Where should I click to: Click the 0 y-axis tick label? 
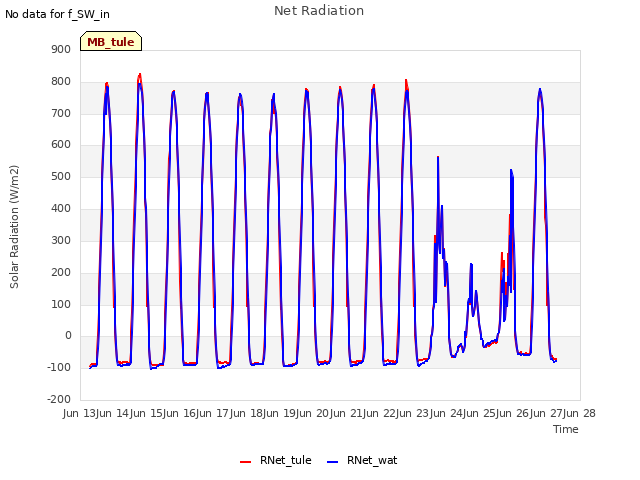[68, 336]
